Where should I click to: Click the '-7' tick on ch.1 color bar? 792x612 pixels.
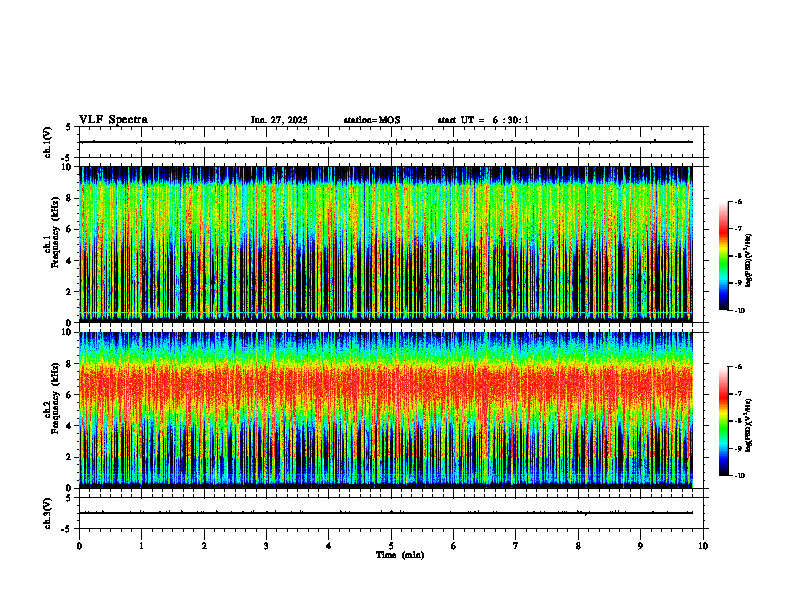[x=738, y=229]
